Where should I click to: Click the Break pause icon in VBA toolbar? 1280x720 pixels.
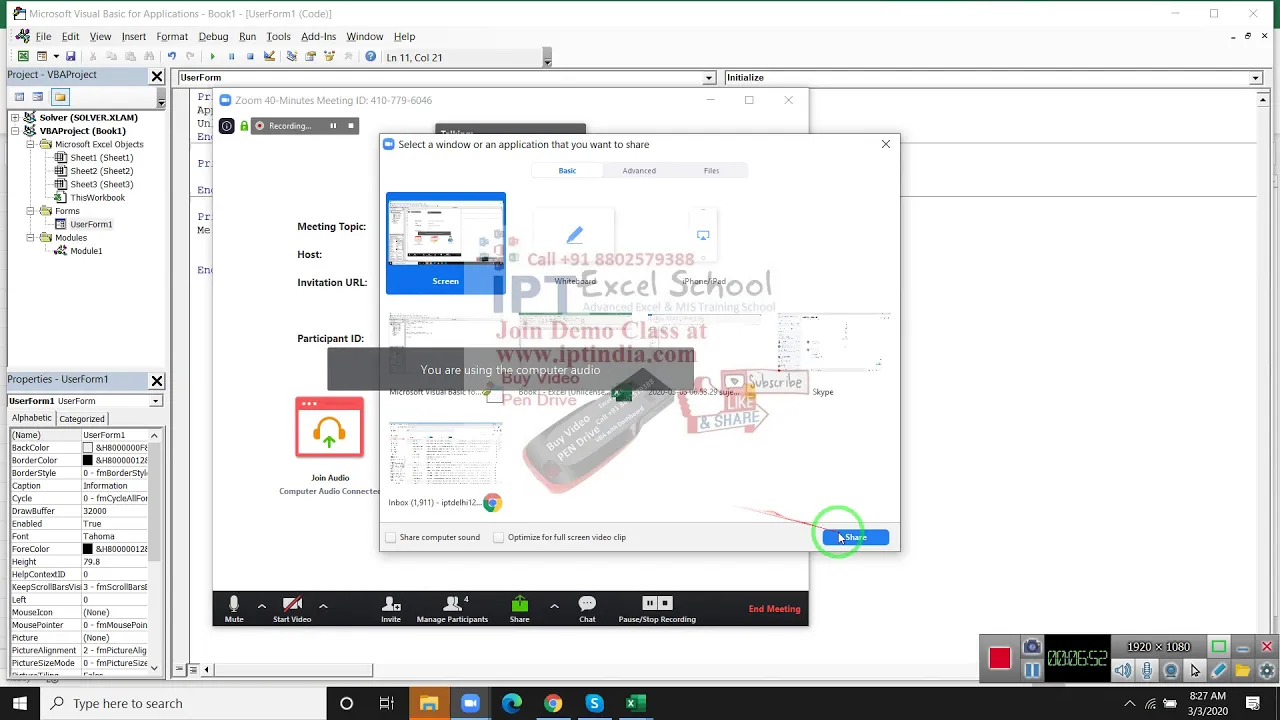[231, 57]
